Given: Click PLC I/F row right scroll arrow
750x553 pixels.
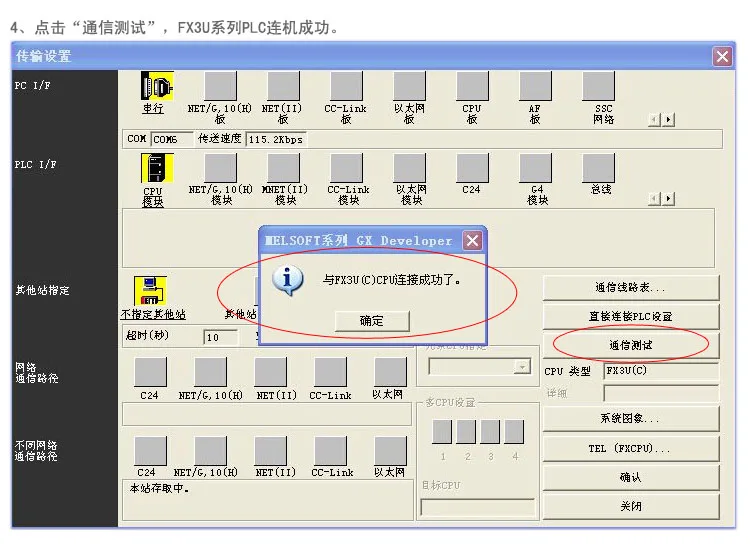Looking at the screenshot, I should [669, 199].
